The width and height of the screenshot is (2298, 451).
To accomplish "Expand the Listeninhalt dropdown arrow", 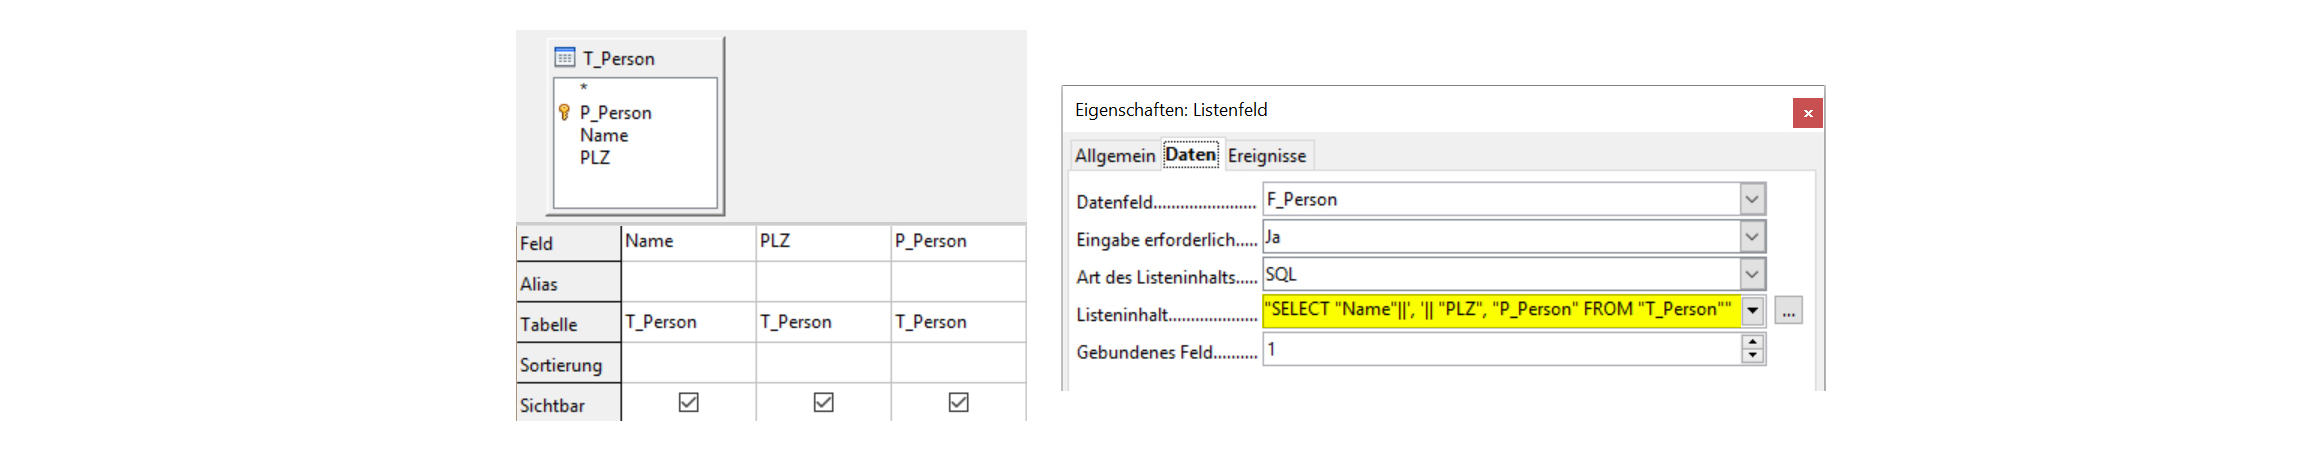I will tap(1752, 311).
